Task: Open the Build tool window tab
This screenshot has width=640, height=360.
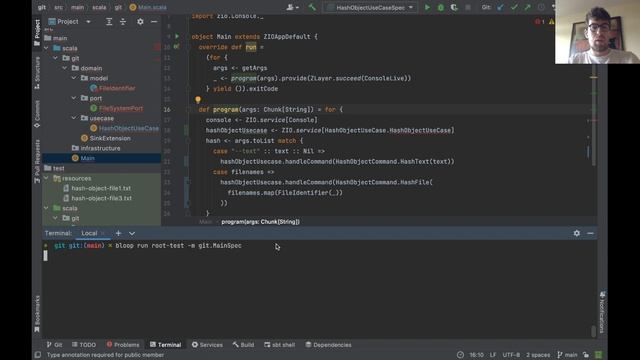Action: click(243, 344)
